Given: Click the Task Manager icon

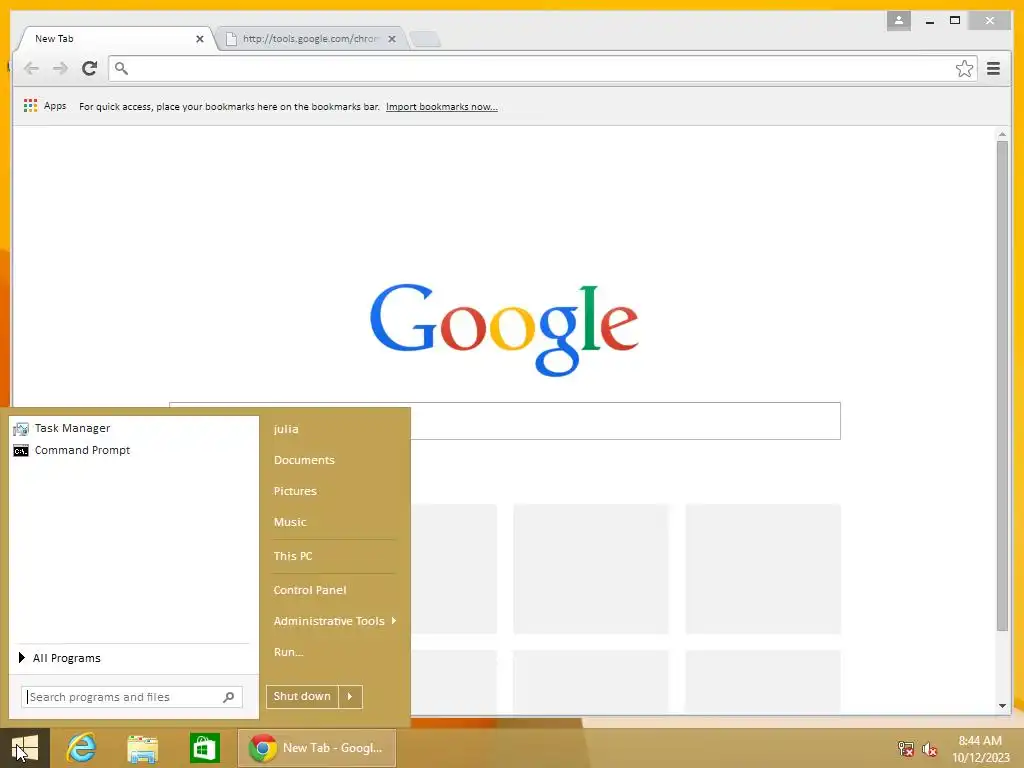Looking at the screenshot, I should (21, 429).
